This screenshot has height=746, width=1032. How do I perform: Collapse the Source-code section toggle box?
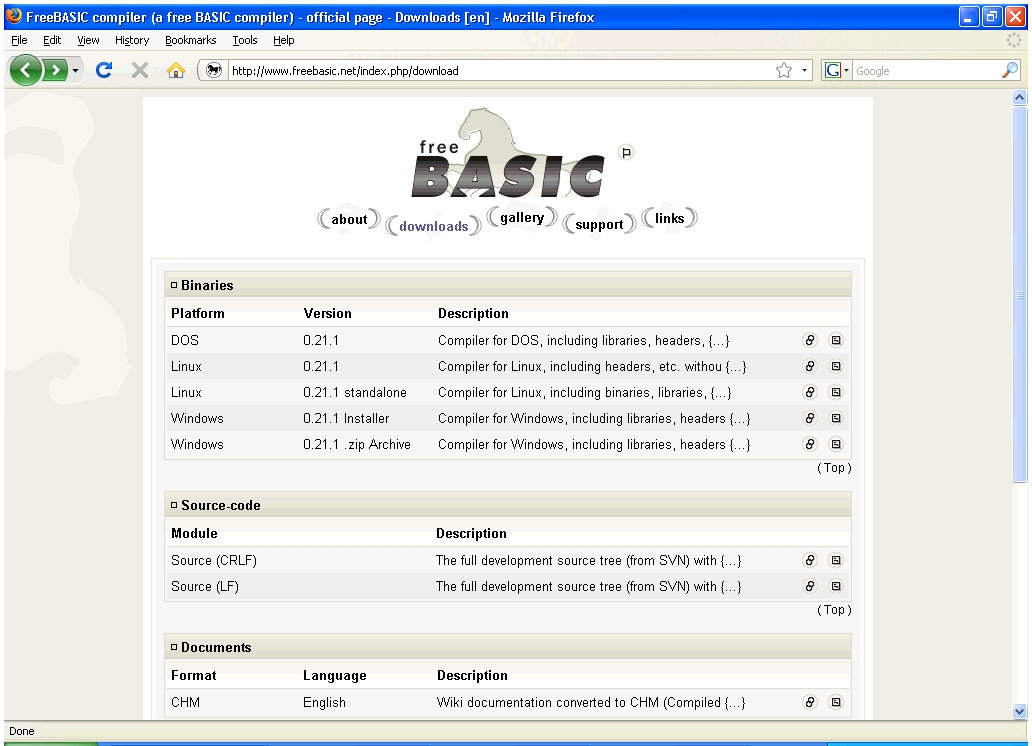(x=174, y=505)
